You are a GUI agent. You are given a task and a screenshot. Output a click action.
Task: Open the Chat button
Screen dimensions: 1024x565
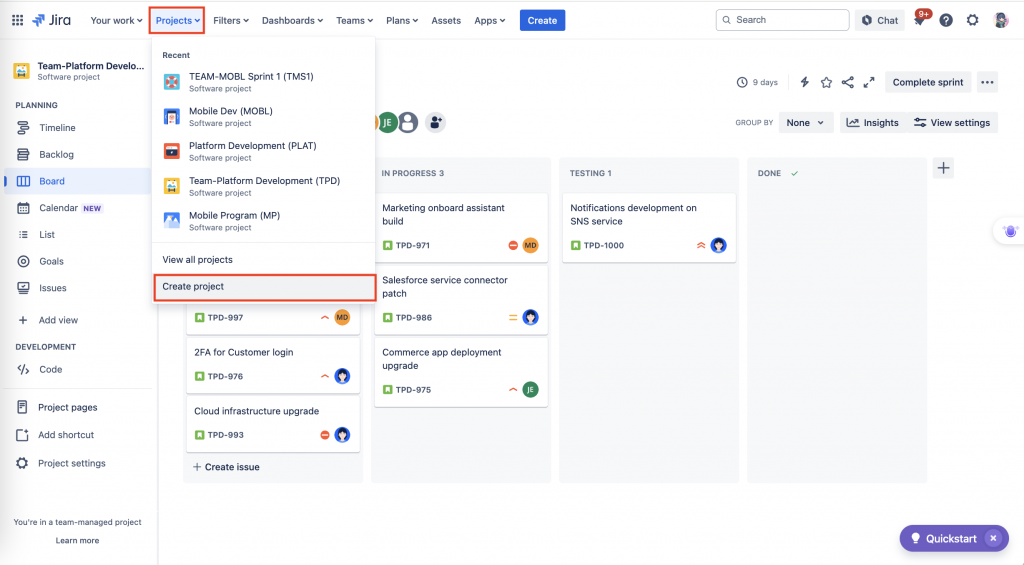click(879, 20)
